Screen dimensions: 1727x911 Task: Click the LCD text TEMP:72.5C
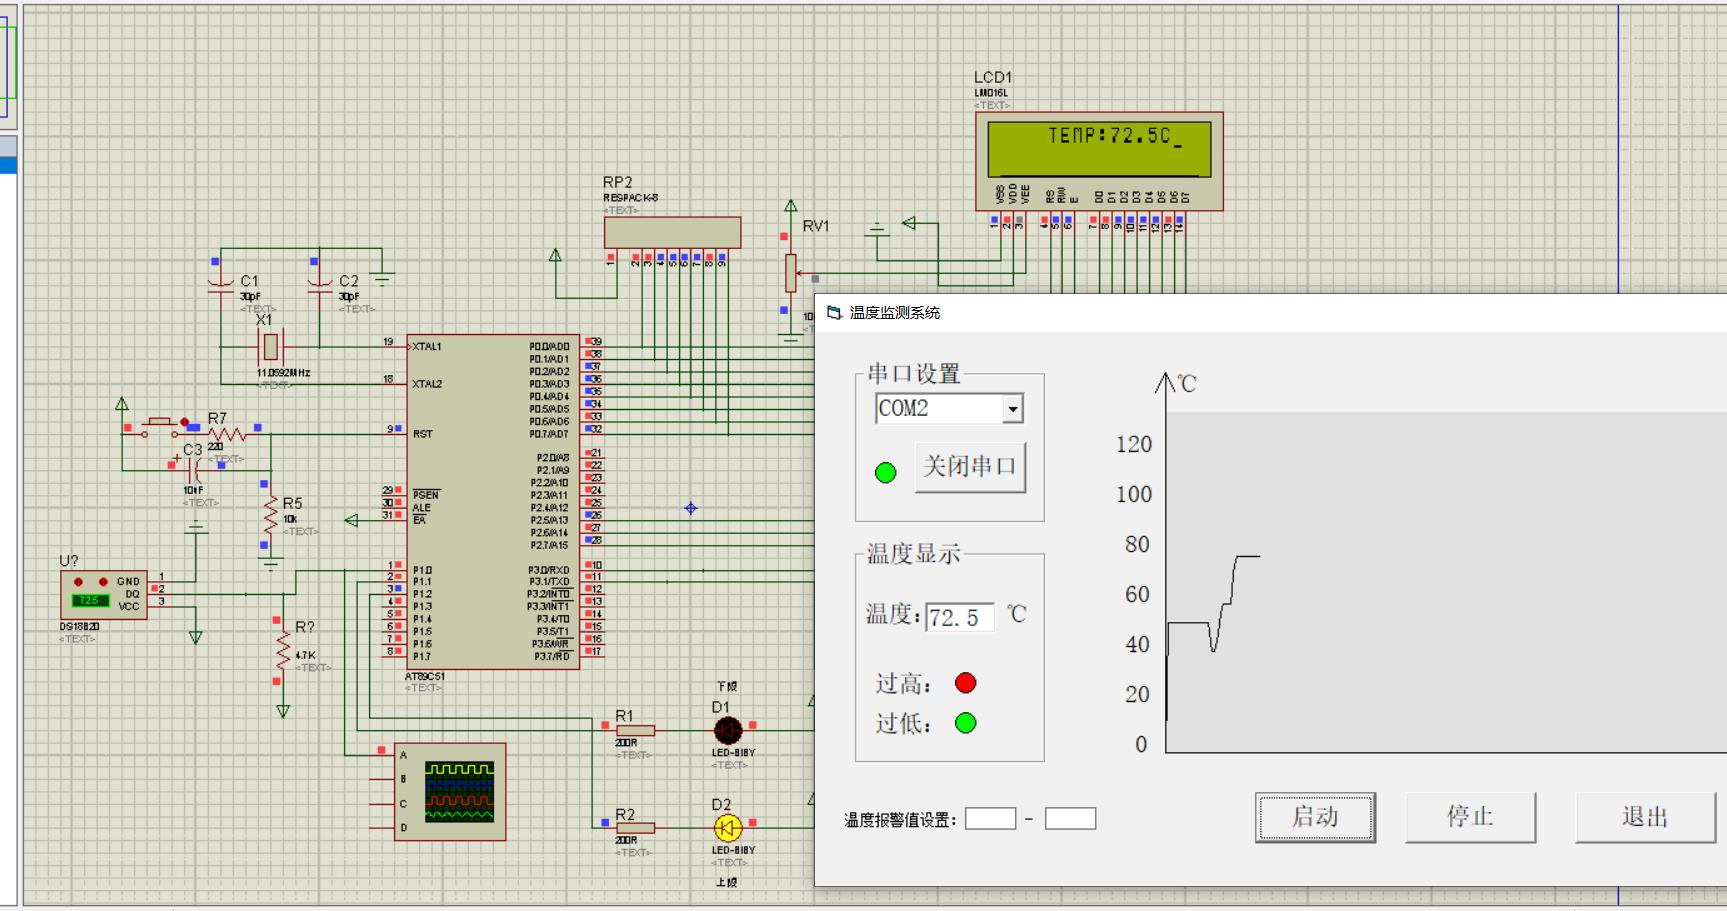coord(1109,136)
